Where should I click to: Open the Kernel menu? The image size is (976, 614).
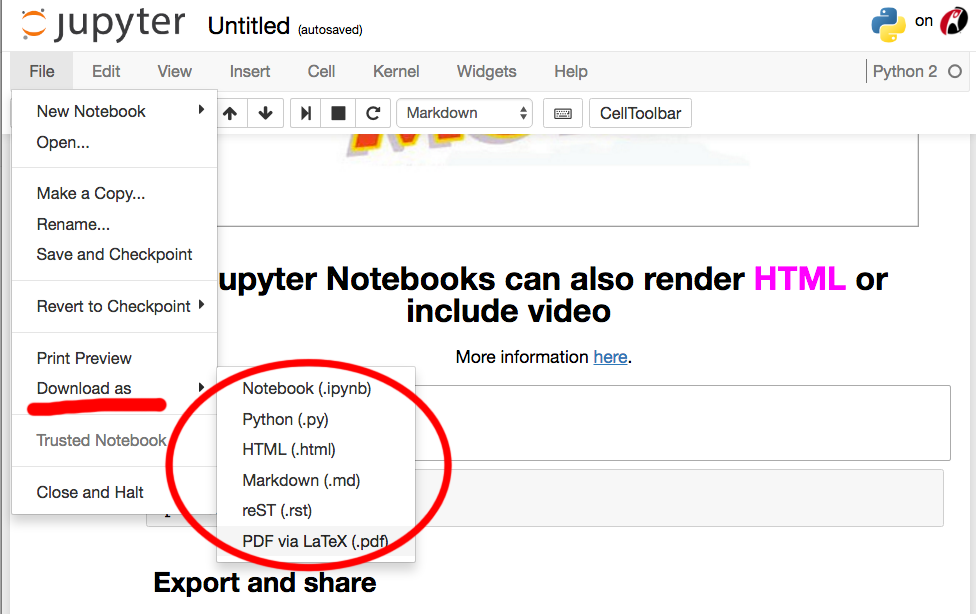(x=396, y=72)
